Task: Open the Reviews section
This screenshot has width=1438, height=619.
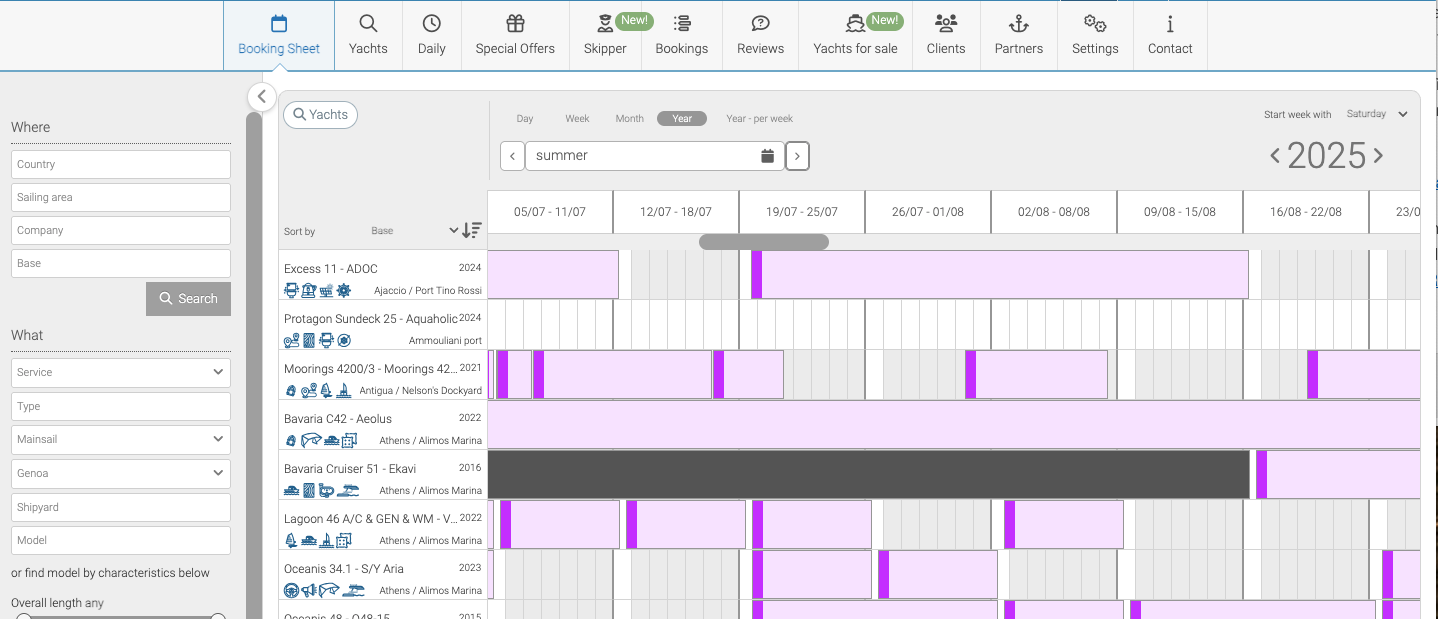Action: click(x=760, y=35)
